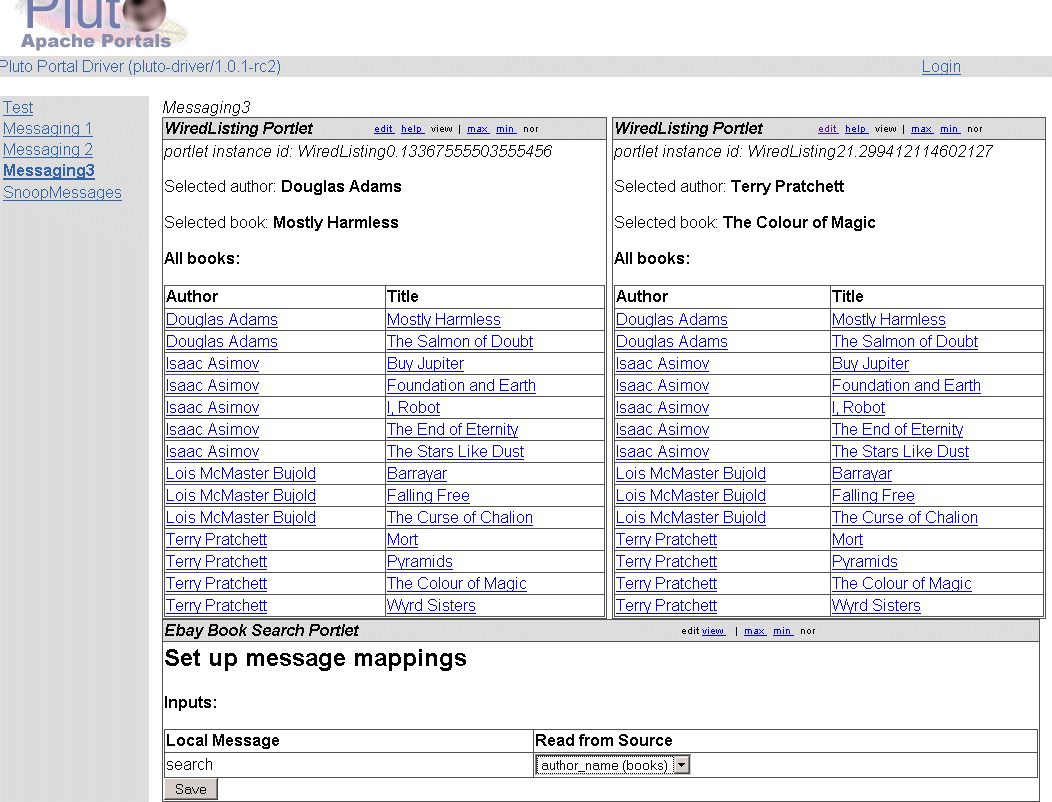Switch Ebay Book Search Portlet to view mode
Screen dimensions: 1052x802
[x=713, y=631]
